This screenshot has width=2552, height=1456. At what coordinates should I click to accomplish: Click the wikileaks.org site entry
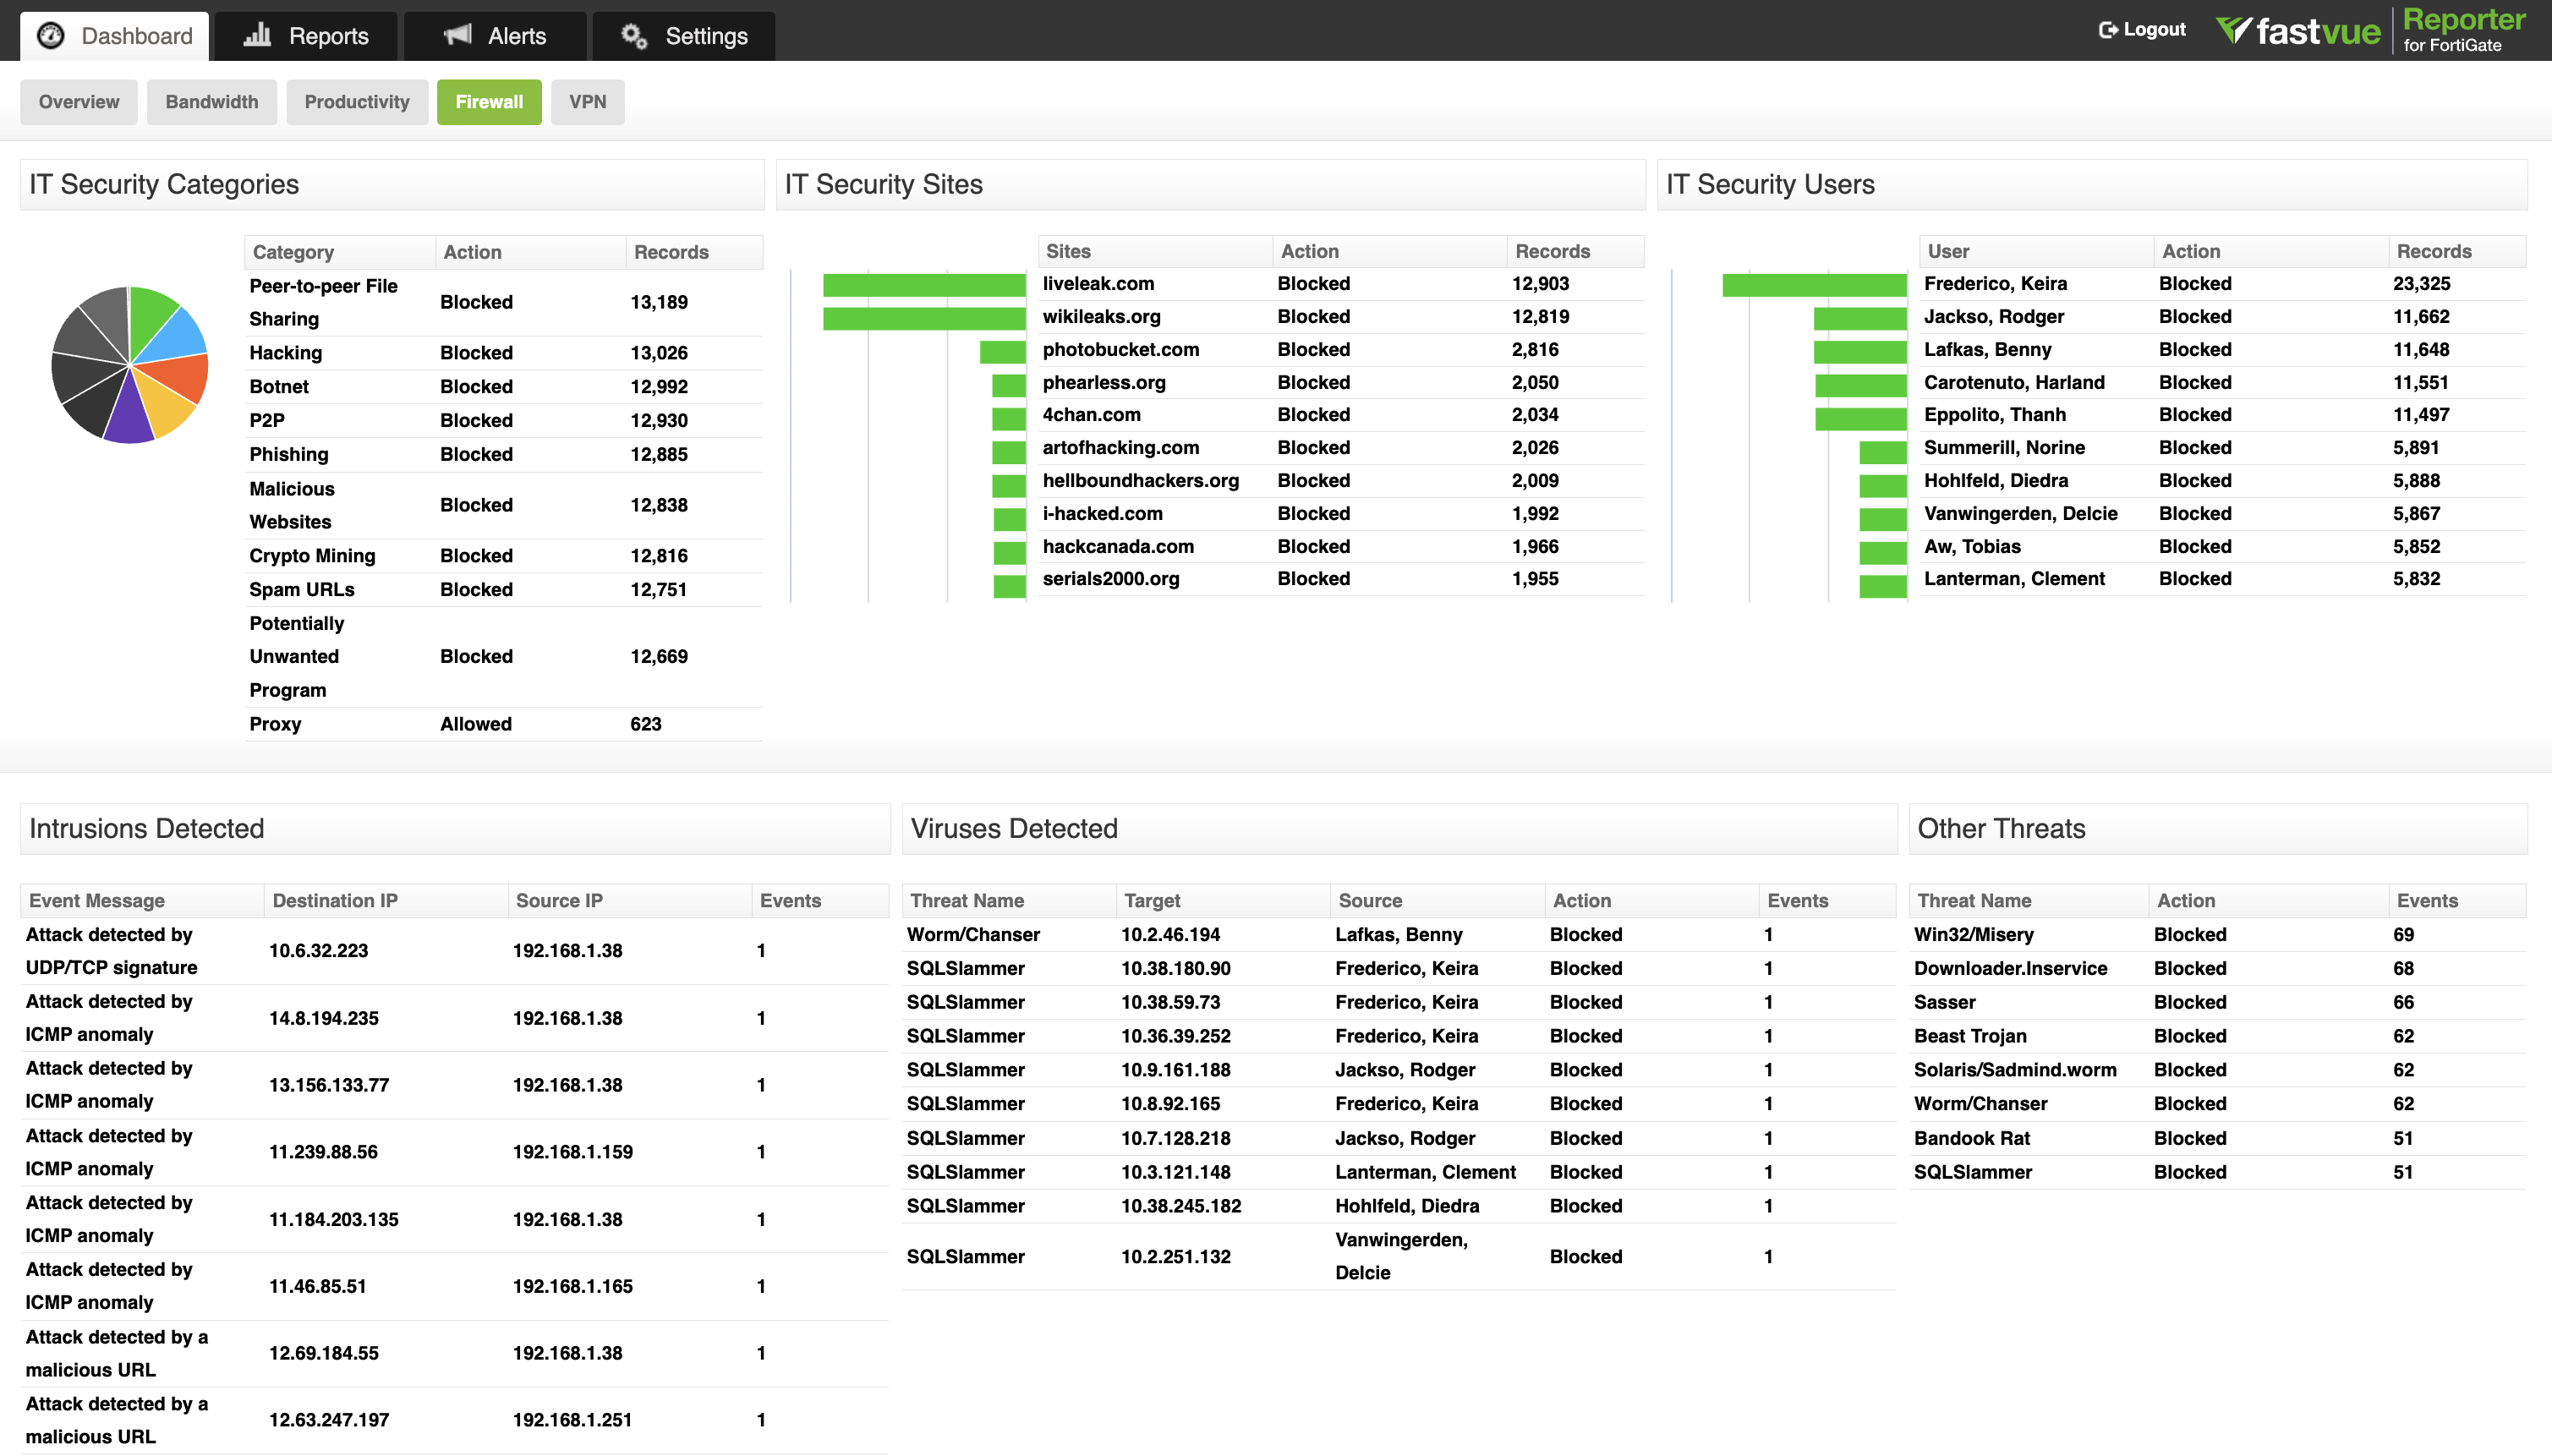tap(1100, 317)
